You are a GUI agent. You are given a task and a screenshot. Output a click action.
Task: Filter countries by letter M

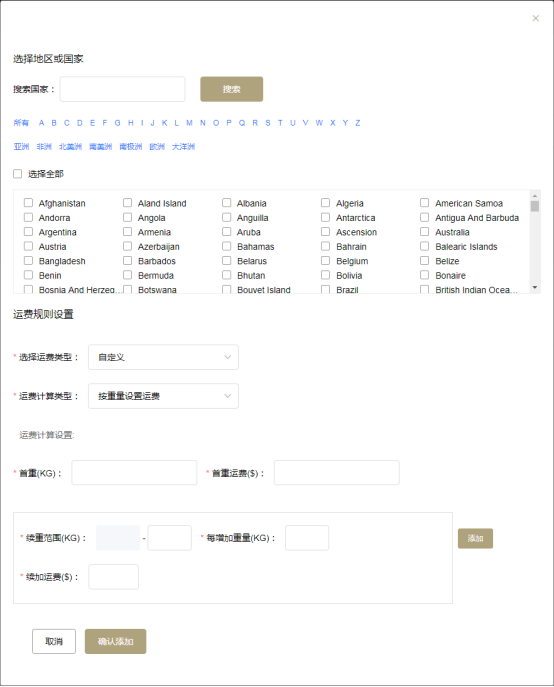[x=189, y=123]
